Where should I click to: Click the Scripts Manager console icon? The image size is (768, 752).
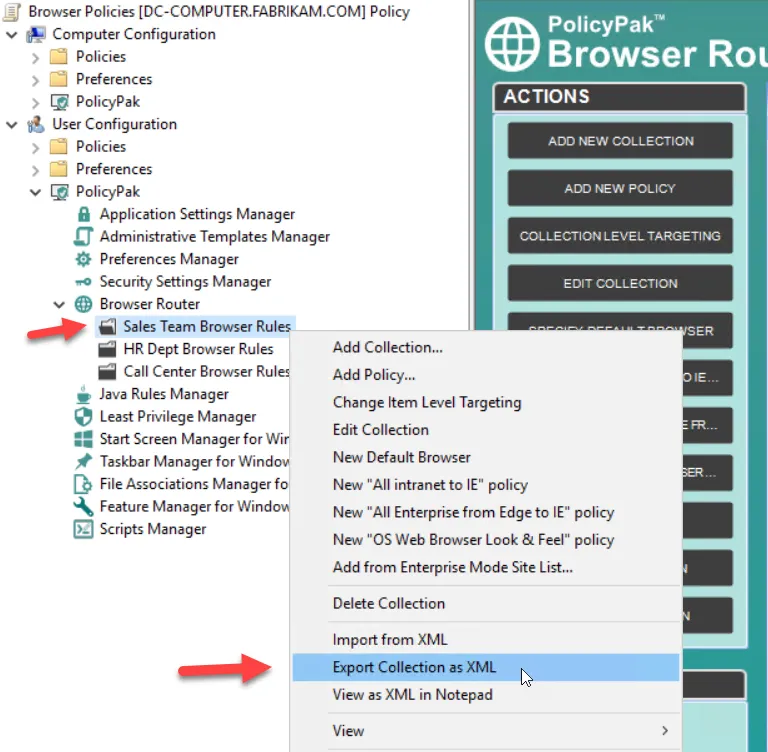click(83, 530)
